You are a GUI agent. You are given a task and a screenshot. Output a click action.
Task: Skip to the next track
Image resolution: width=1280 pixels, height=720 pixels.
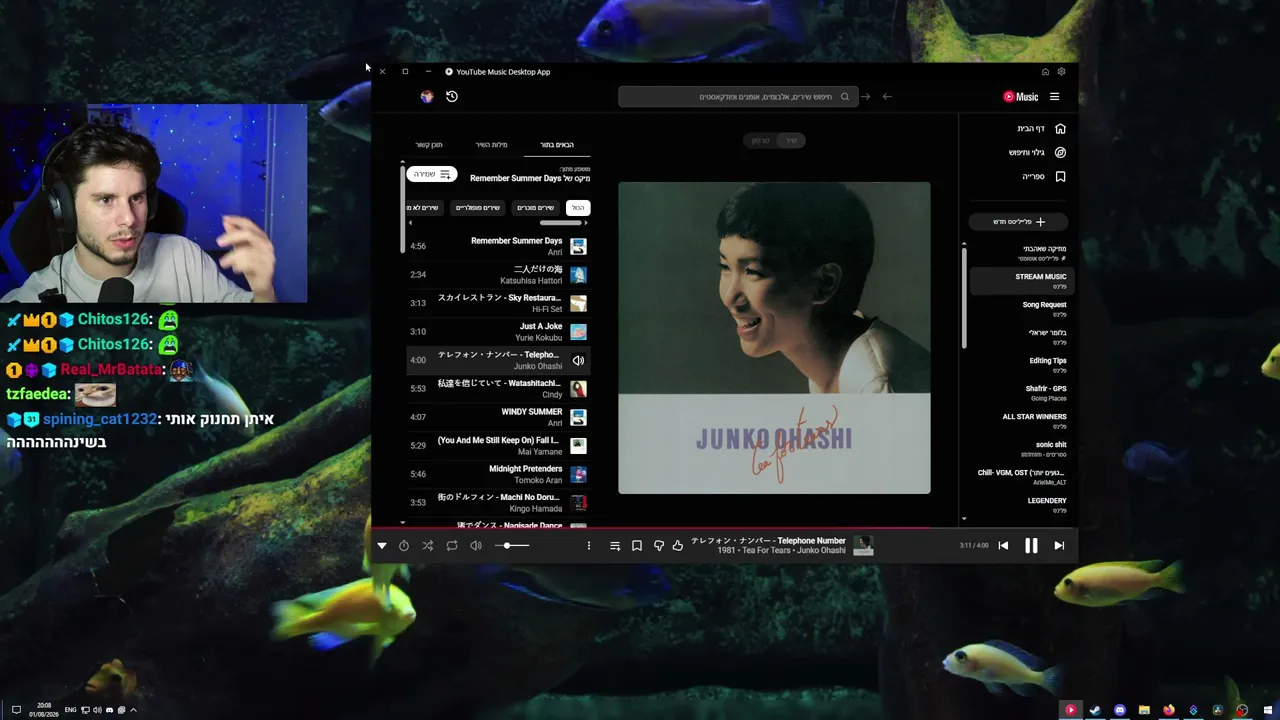click(x=1059, y=546)
